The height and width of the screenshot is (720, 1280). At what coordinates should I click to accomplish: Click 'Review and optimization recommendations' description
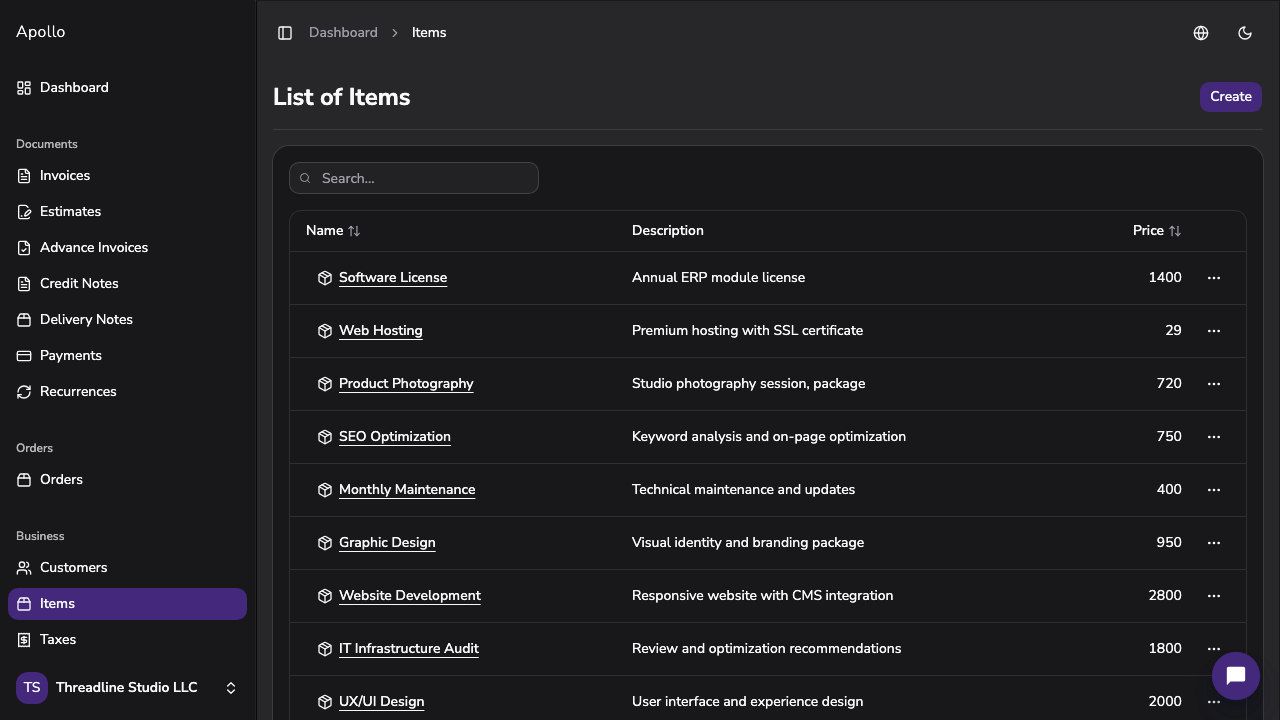766,649
